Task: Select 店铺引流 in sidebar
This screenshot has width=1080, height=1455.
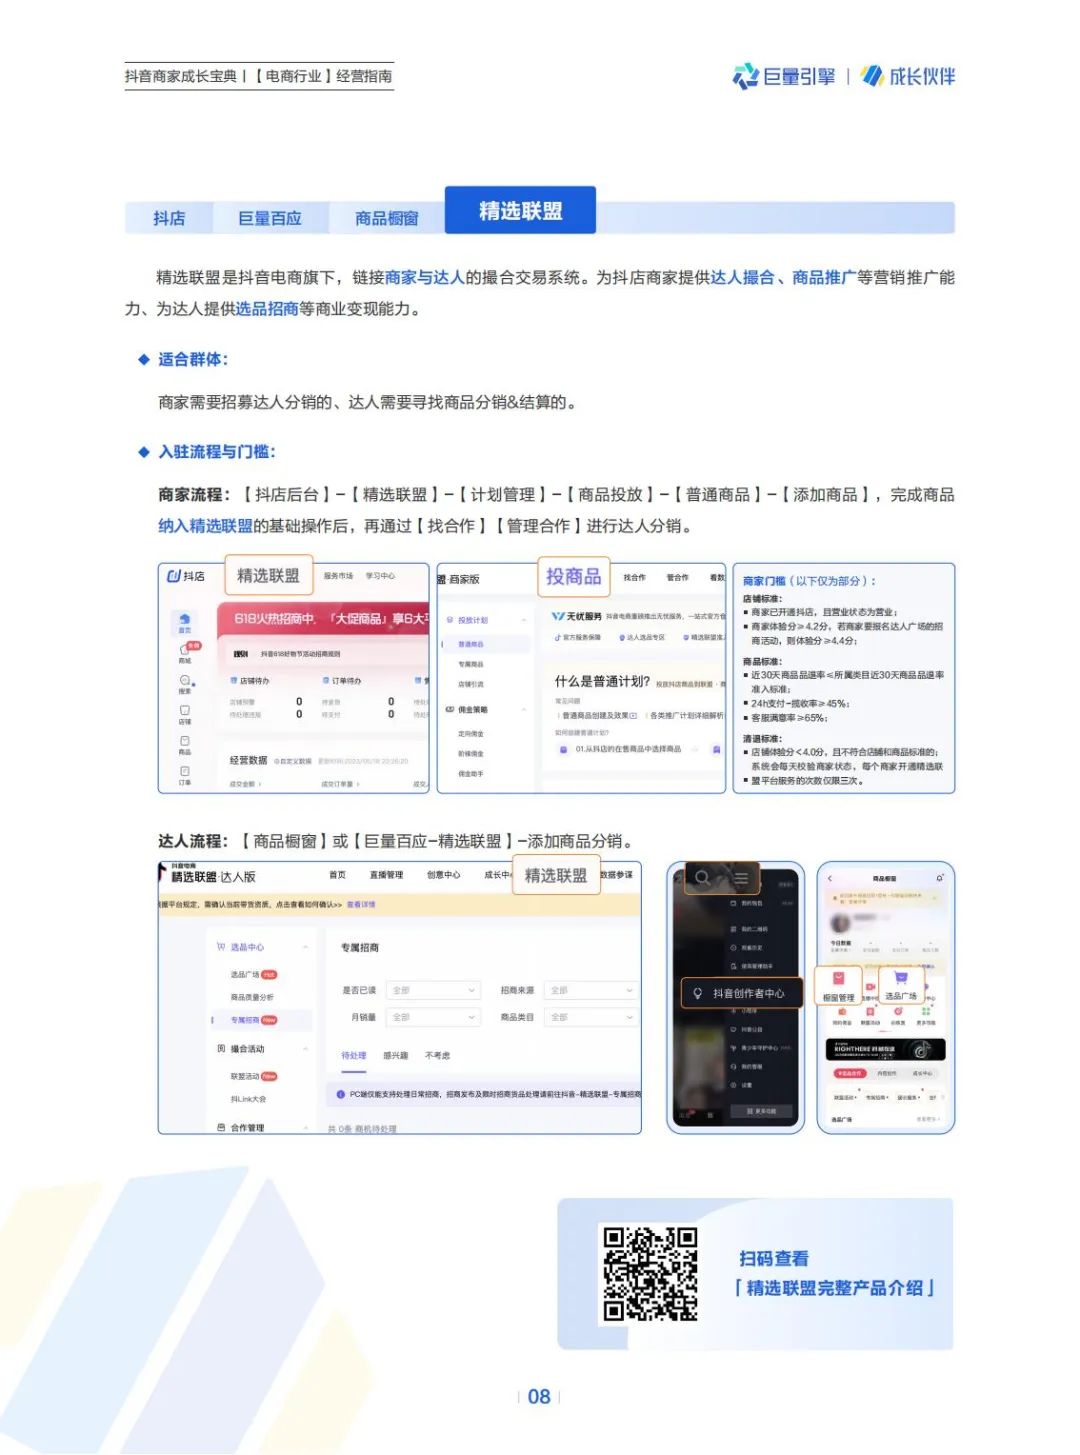Action: [x=470, y=685]
